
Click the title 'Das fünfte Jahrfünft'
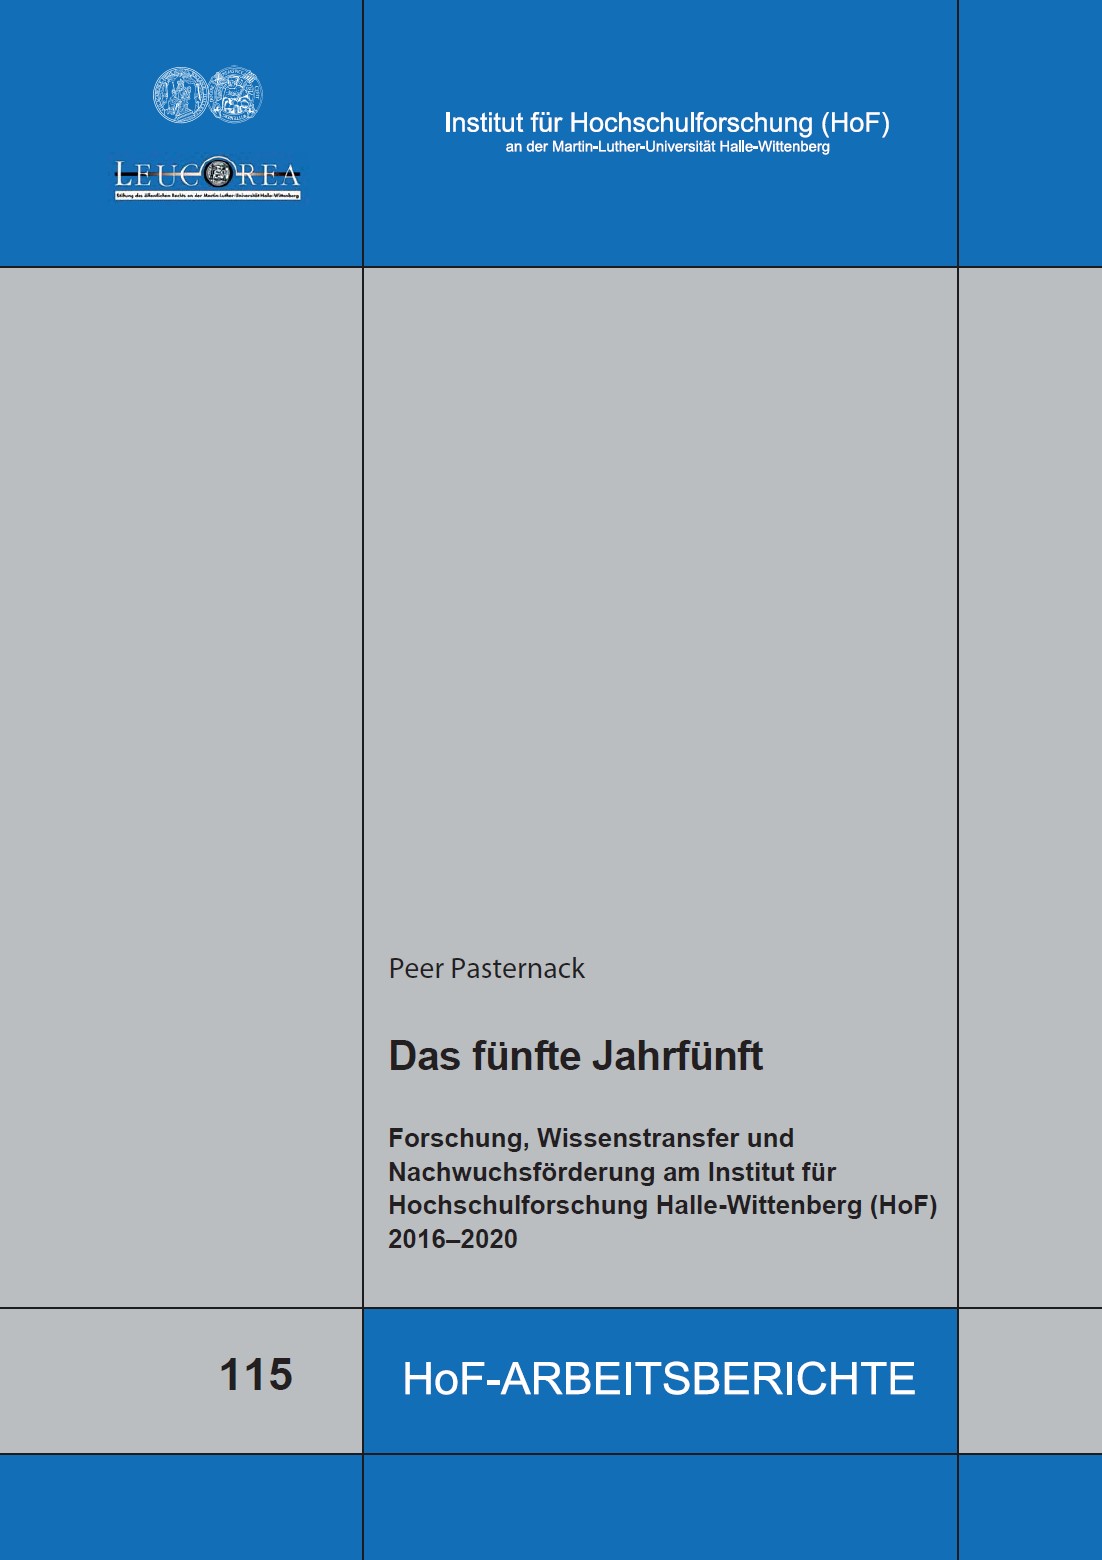576,1056
